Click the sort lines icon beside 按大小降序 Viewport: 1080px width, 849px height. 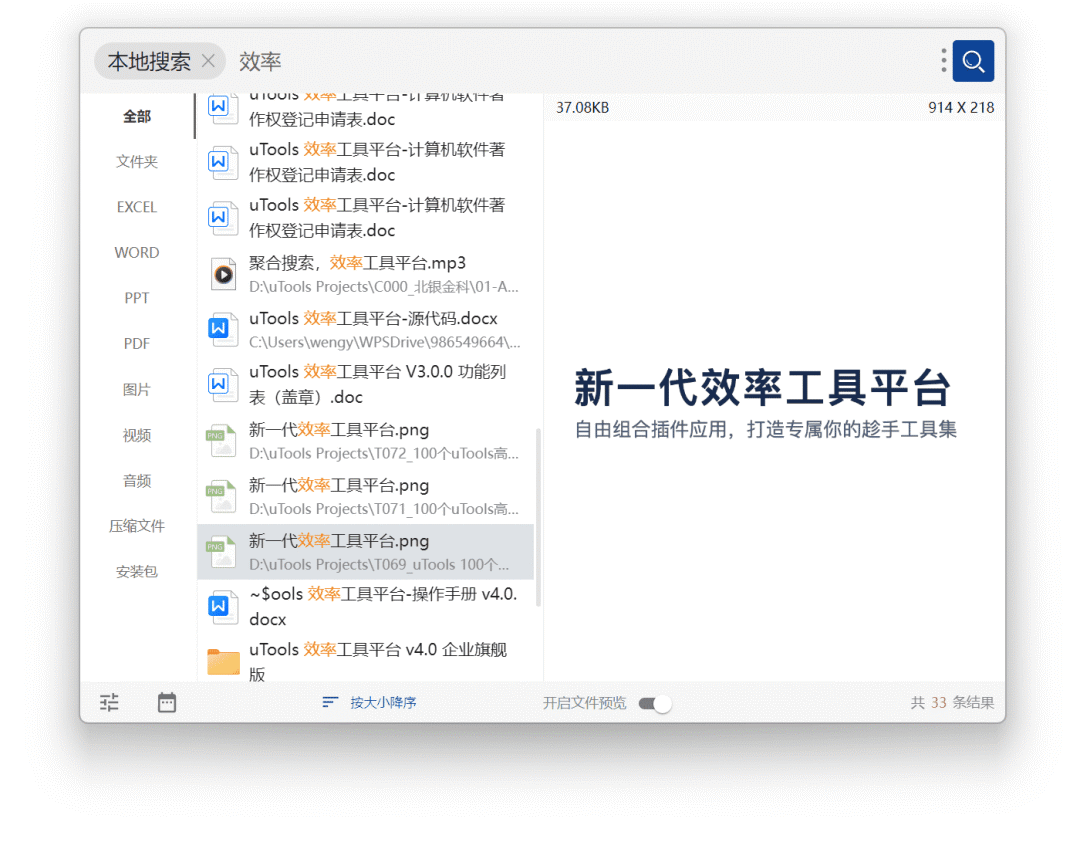[330, 702]
